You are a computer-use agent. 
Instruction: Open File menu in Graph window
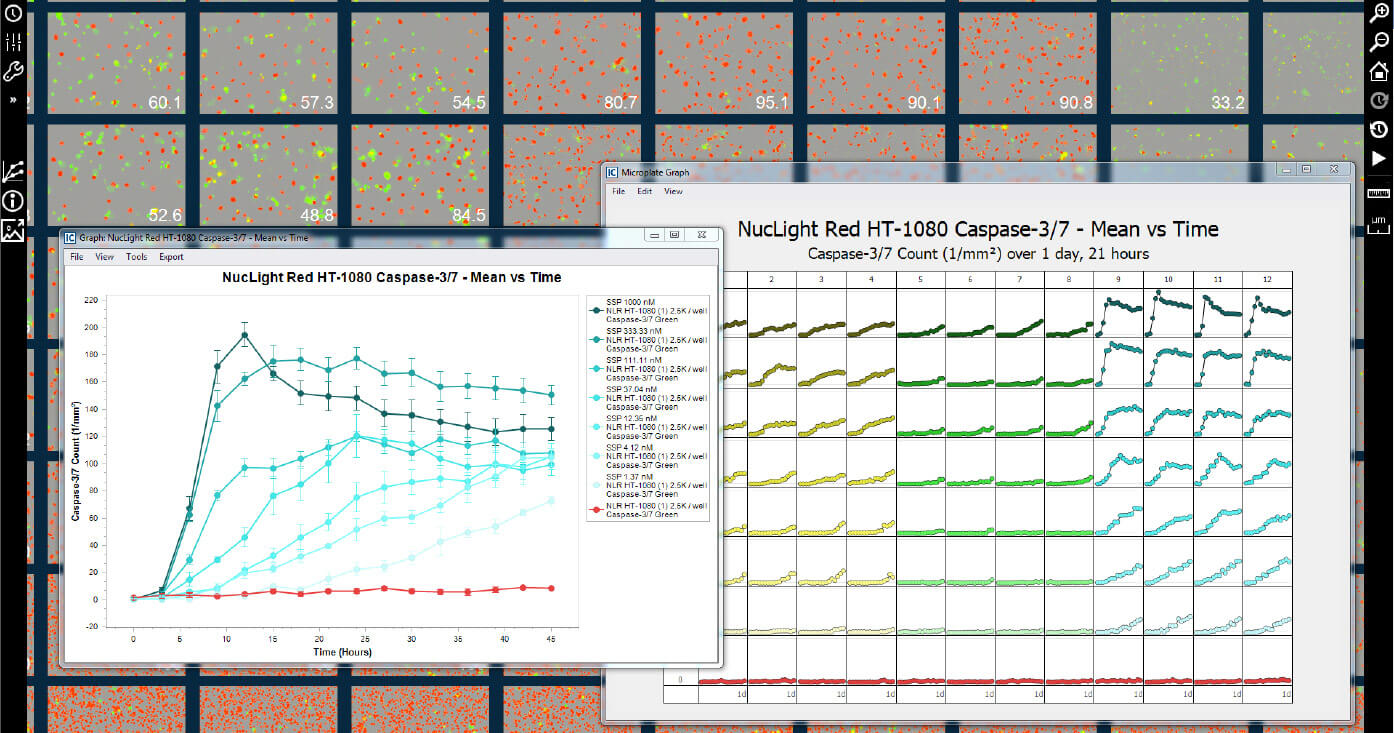[x=76, y=257]
